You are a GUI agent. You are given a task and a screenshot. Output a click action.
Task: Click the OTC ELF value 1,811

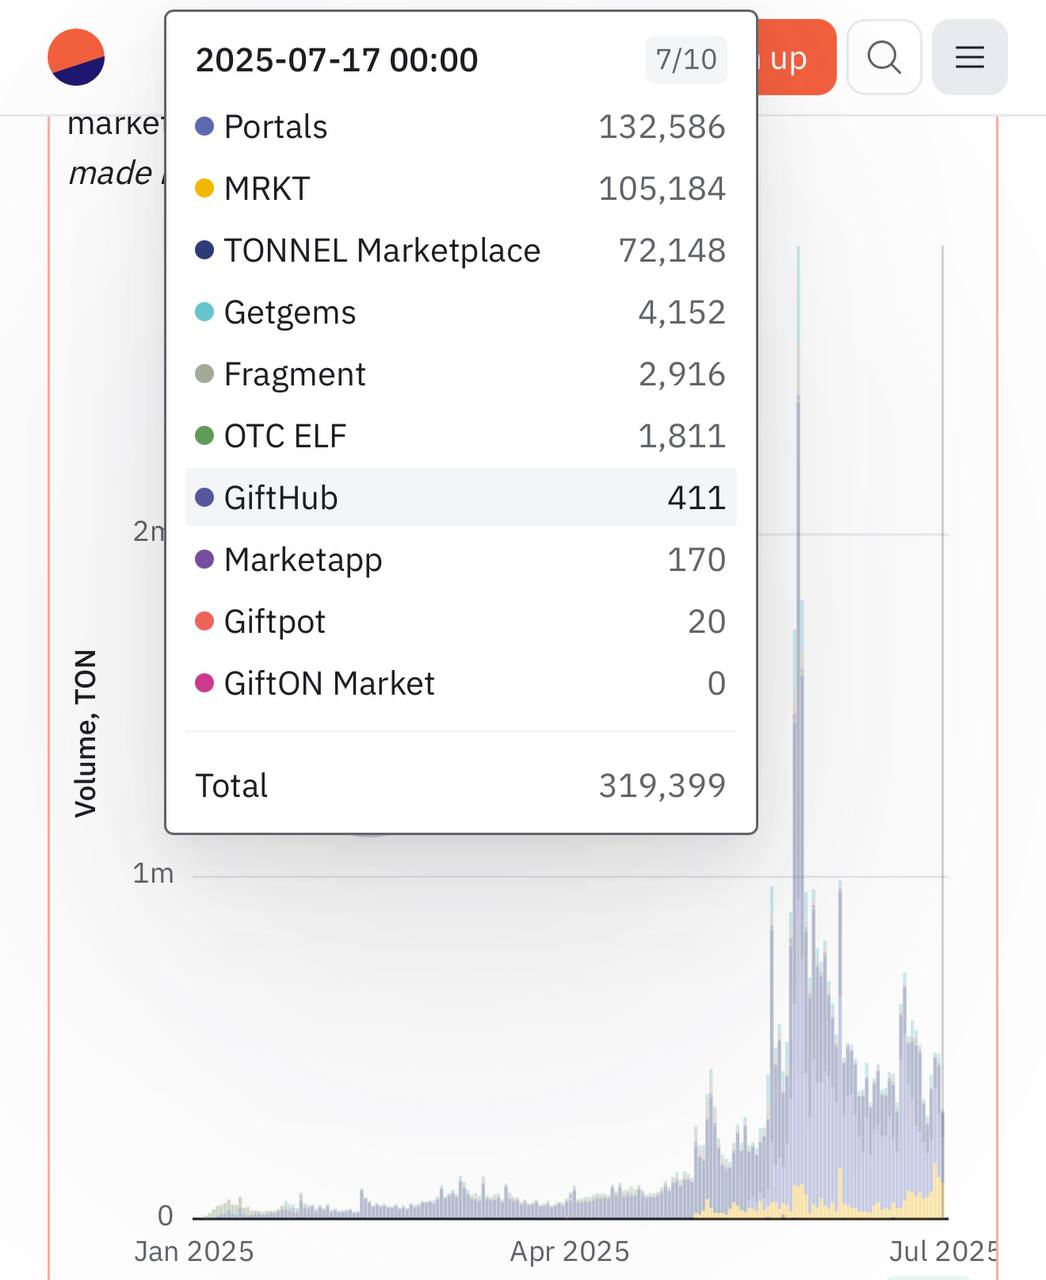pos(682,437)
